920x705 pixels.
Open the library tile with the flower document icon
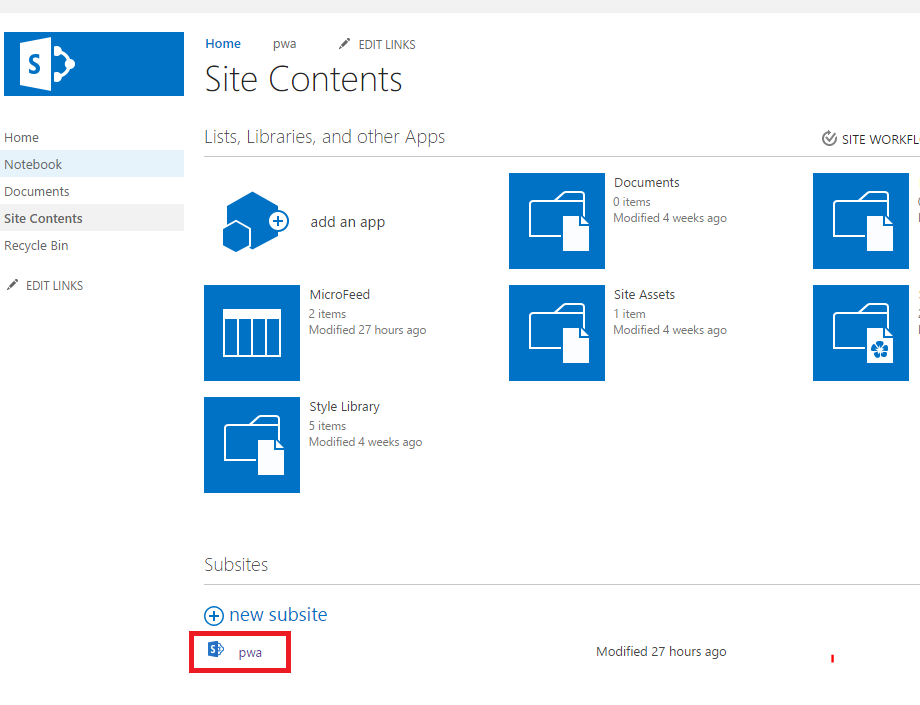[x=861, y=333]
